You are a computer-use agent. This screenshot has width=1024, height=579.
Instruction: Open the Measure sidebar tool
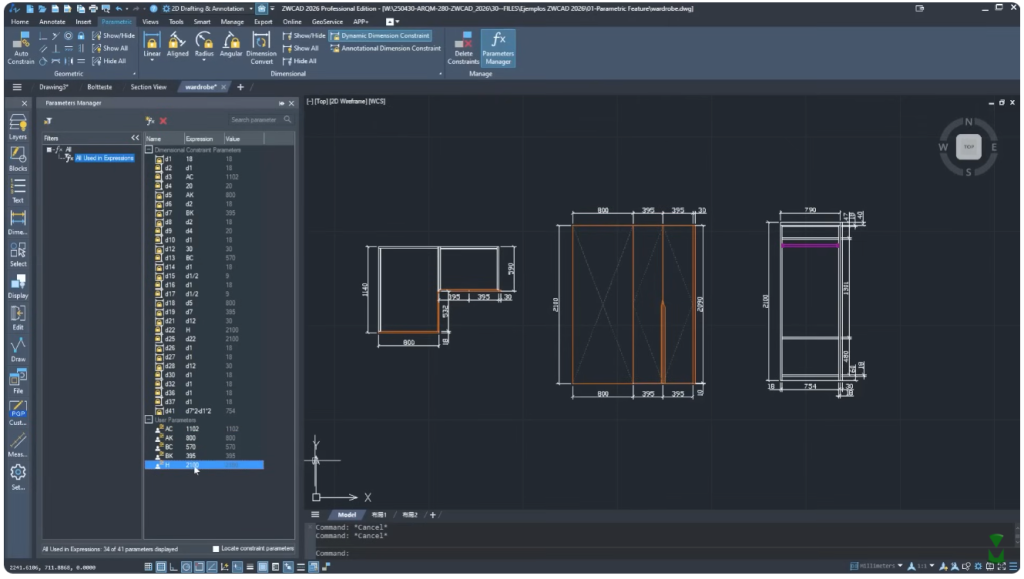coord(18,445)
